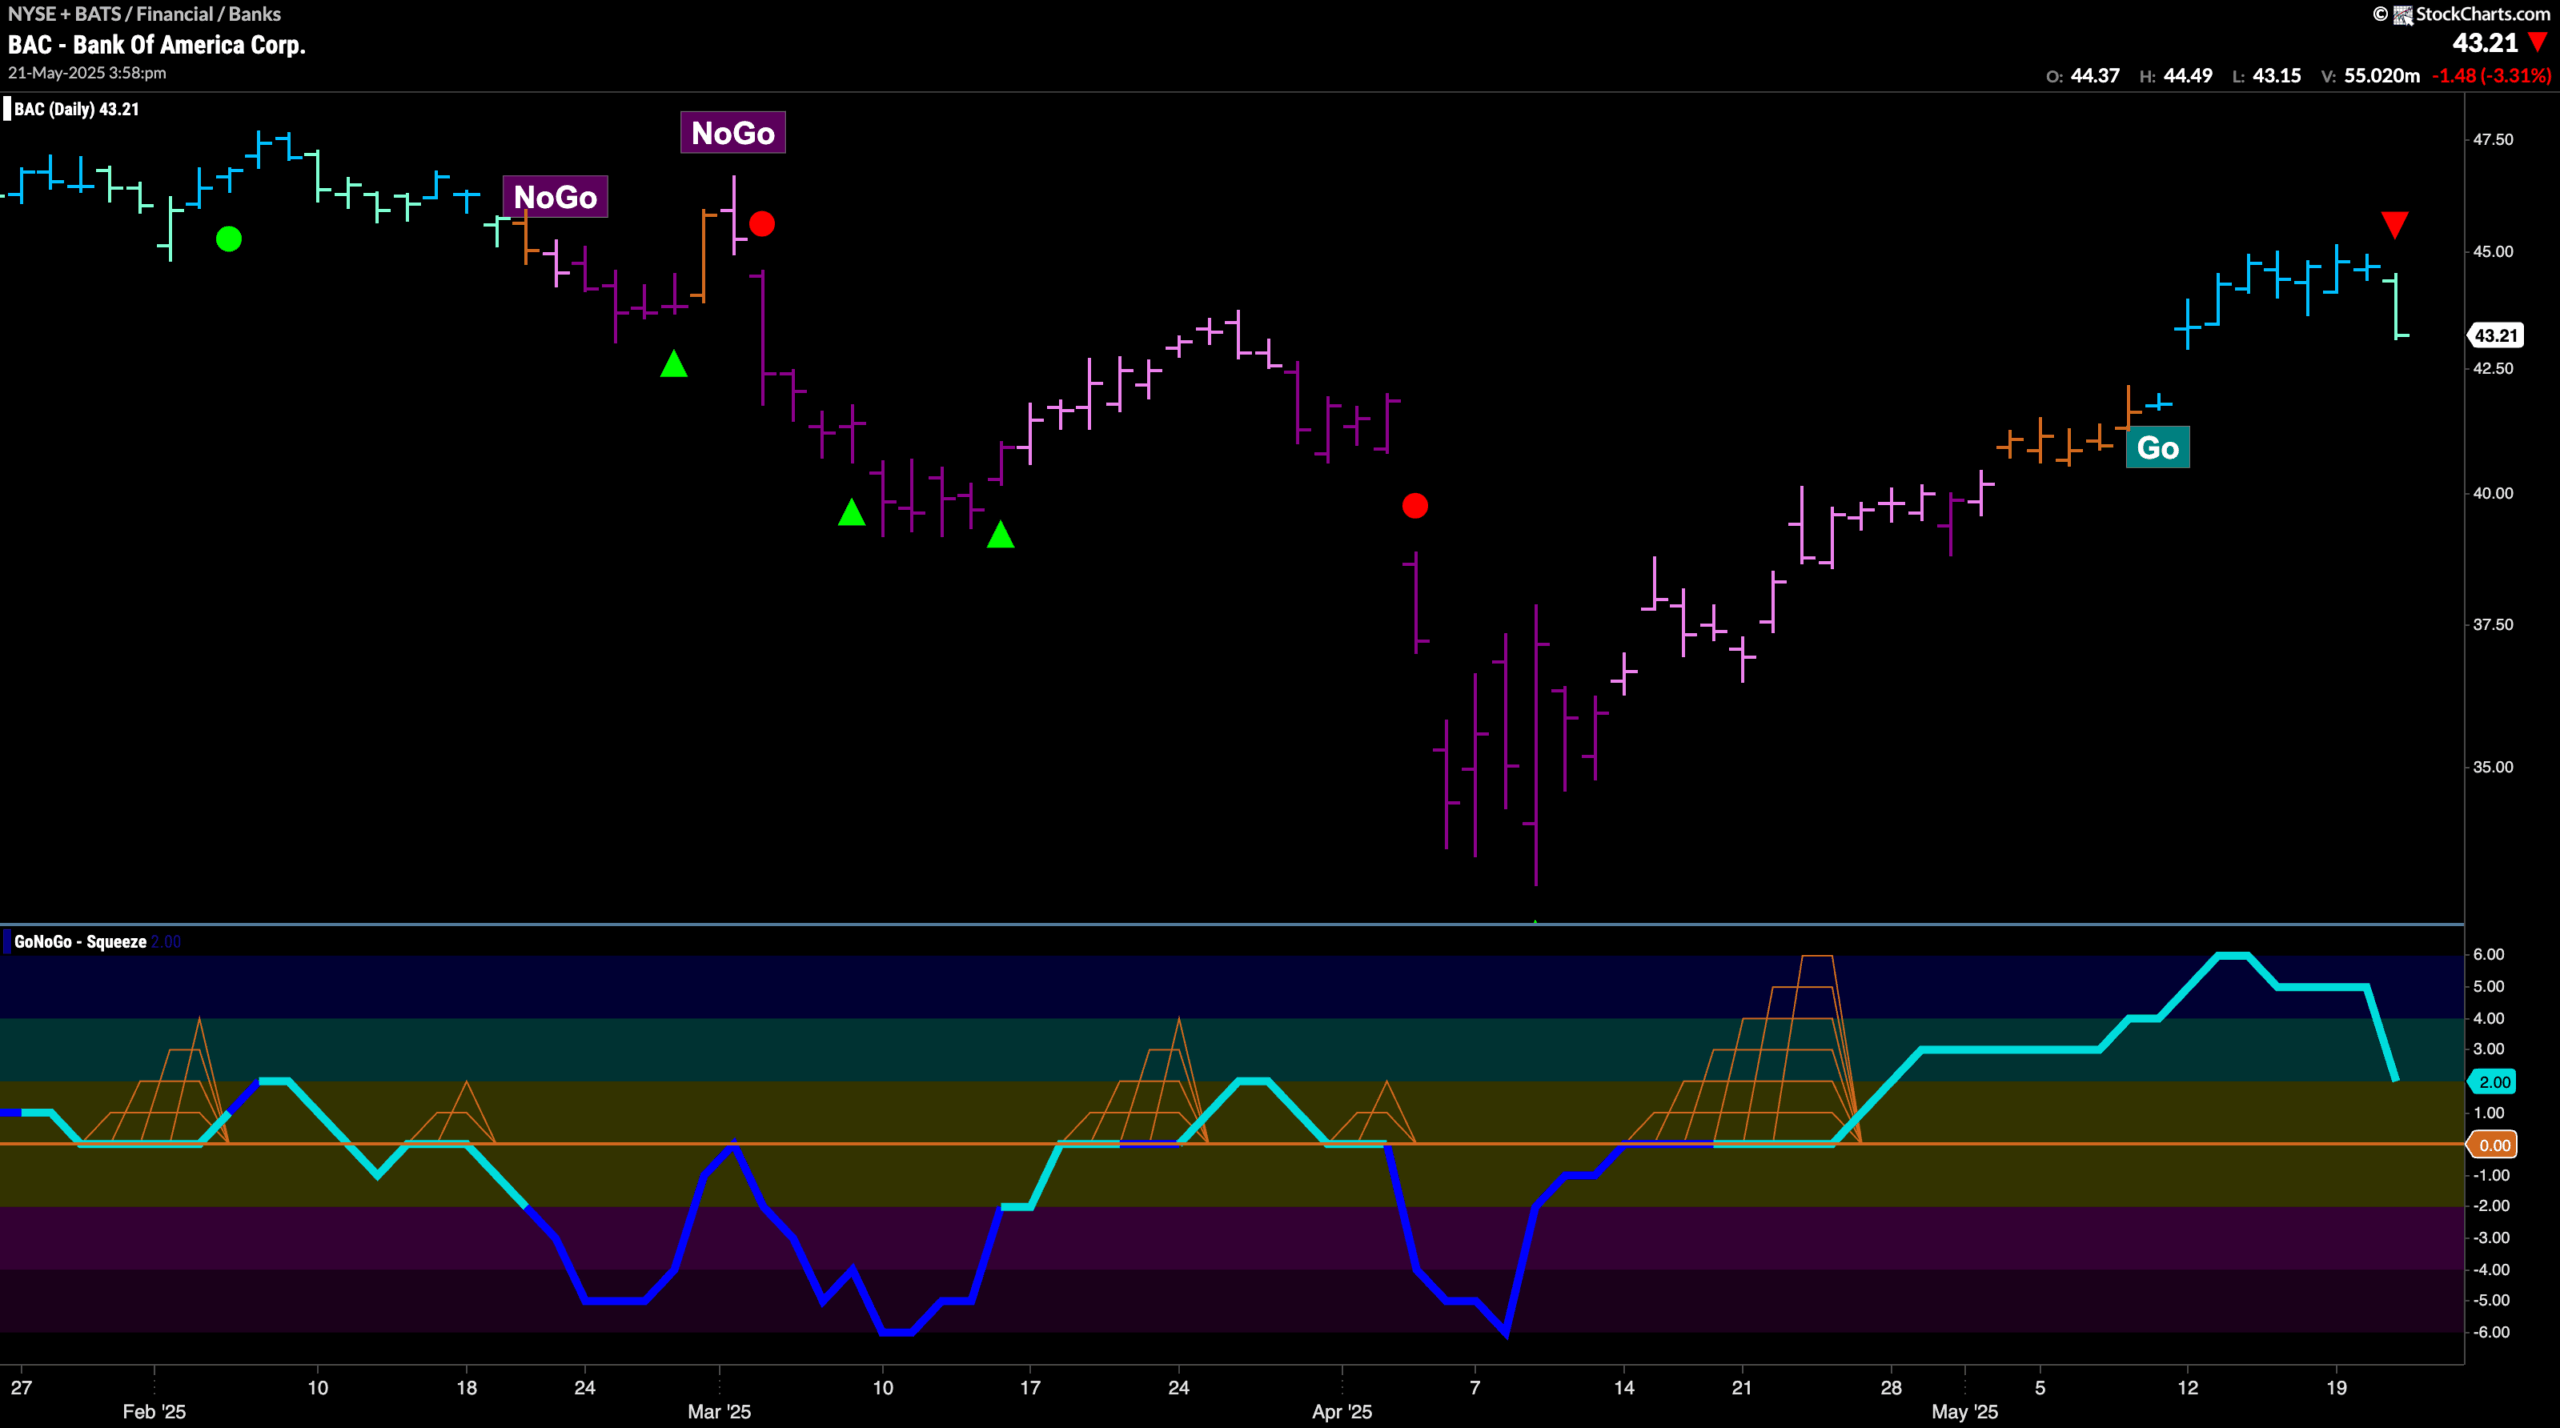
Task: Click the red circle marker in early April
Action: point(1415,506)
